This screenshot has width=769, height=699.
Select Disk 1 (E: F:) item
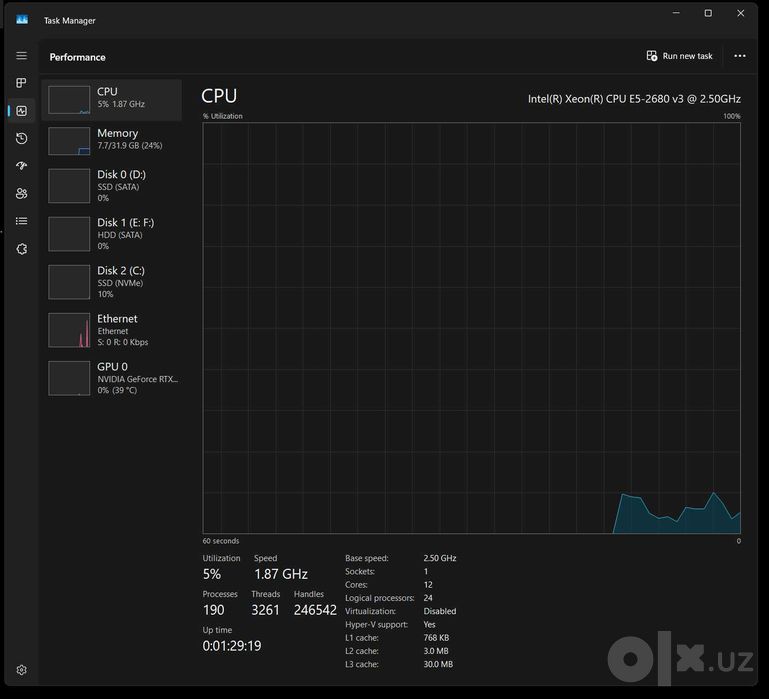pos(112,234)
